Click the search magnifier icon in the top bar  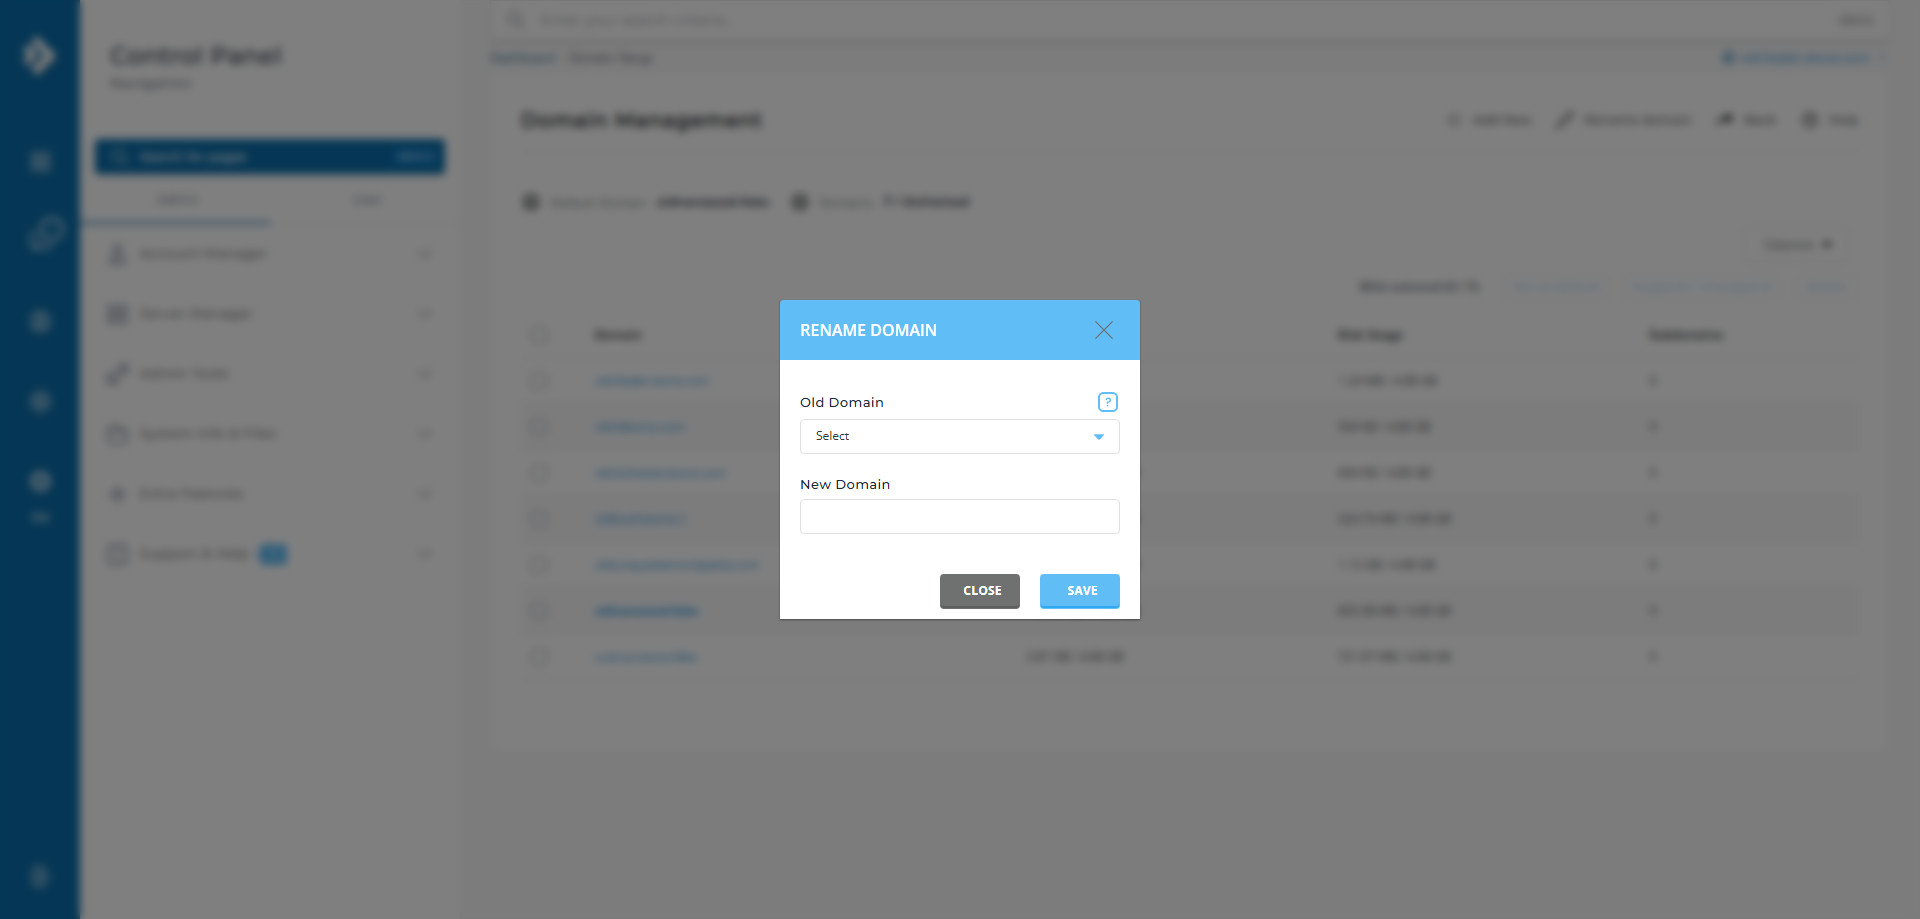point(515,19)
